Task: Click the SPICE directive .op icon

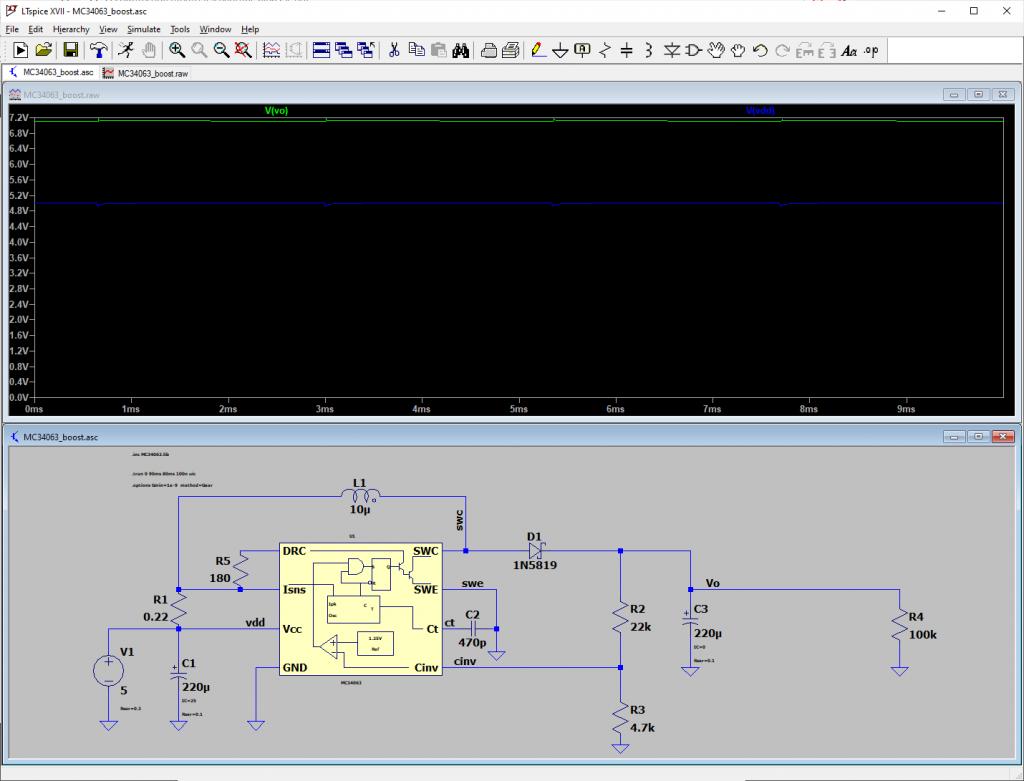Action: [871, 50]
